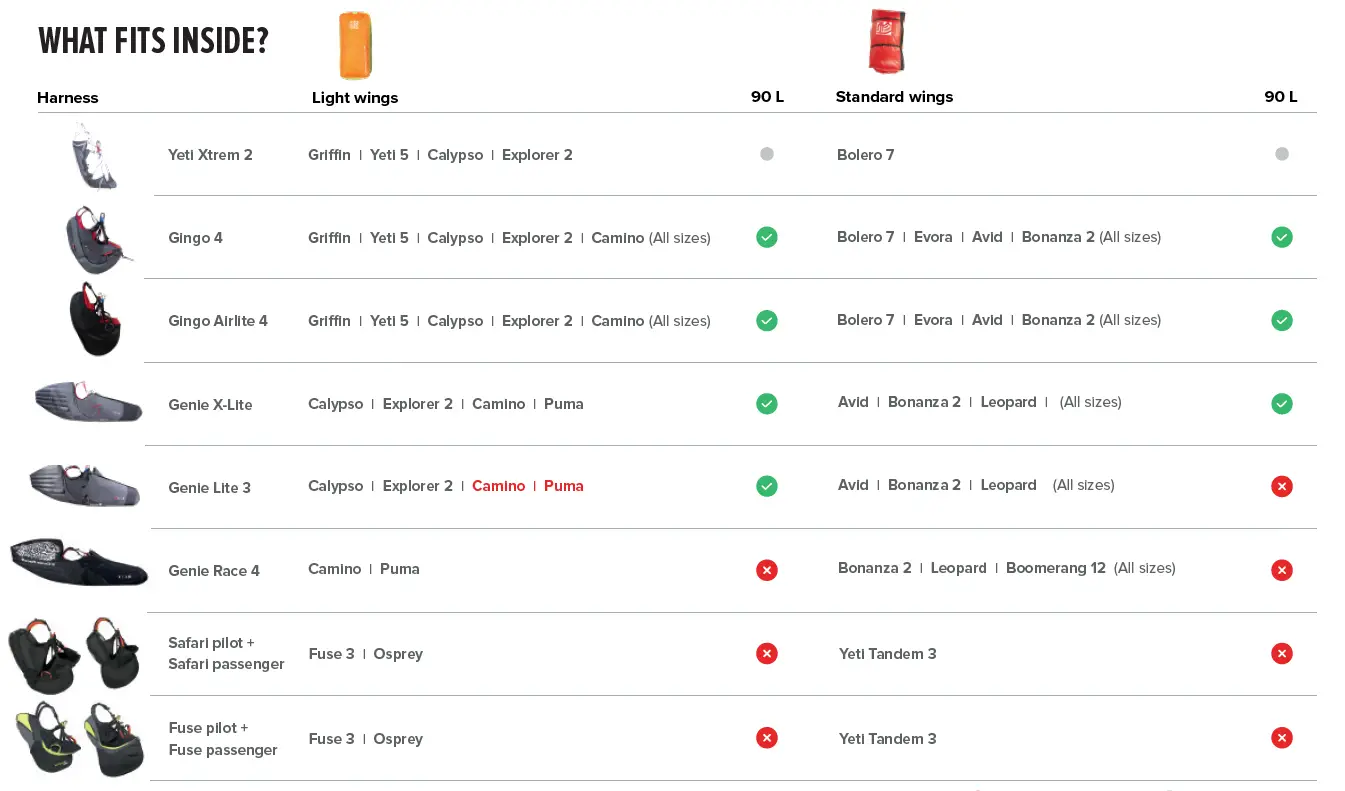This screenshot has width=1345, height=791.
Task: Click the Boomerang 12 wing name
Action: click(x=1055, y=568)
